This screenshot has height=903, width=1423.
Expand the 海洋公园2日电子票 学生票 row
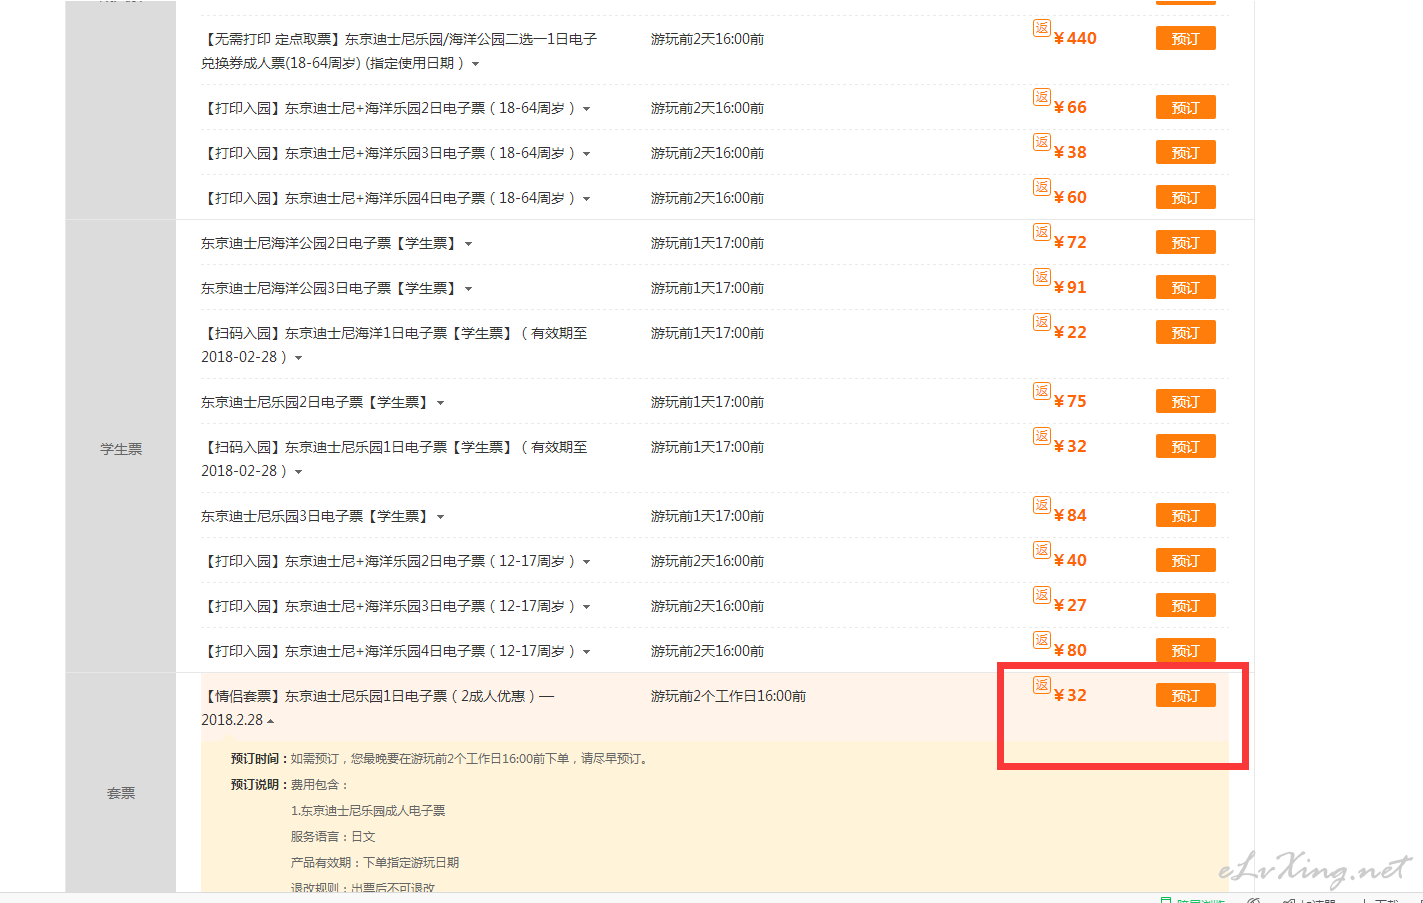[468, 244]
